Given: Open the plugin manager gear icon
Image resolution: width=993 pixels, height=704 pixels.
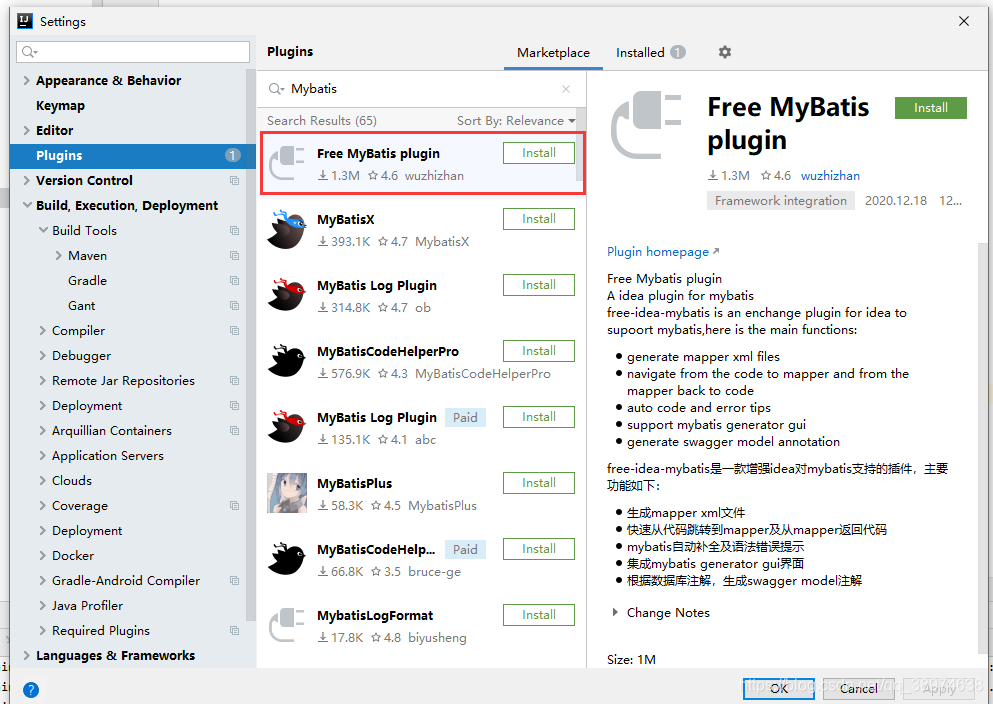Looking at the screenshot, I should [x=724, y=52].
